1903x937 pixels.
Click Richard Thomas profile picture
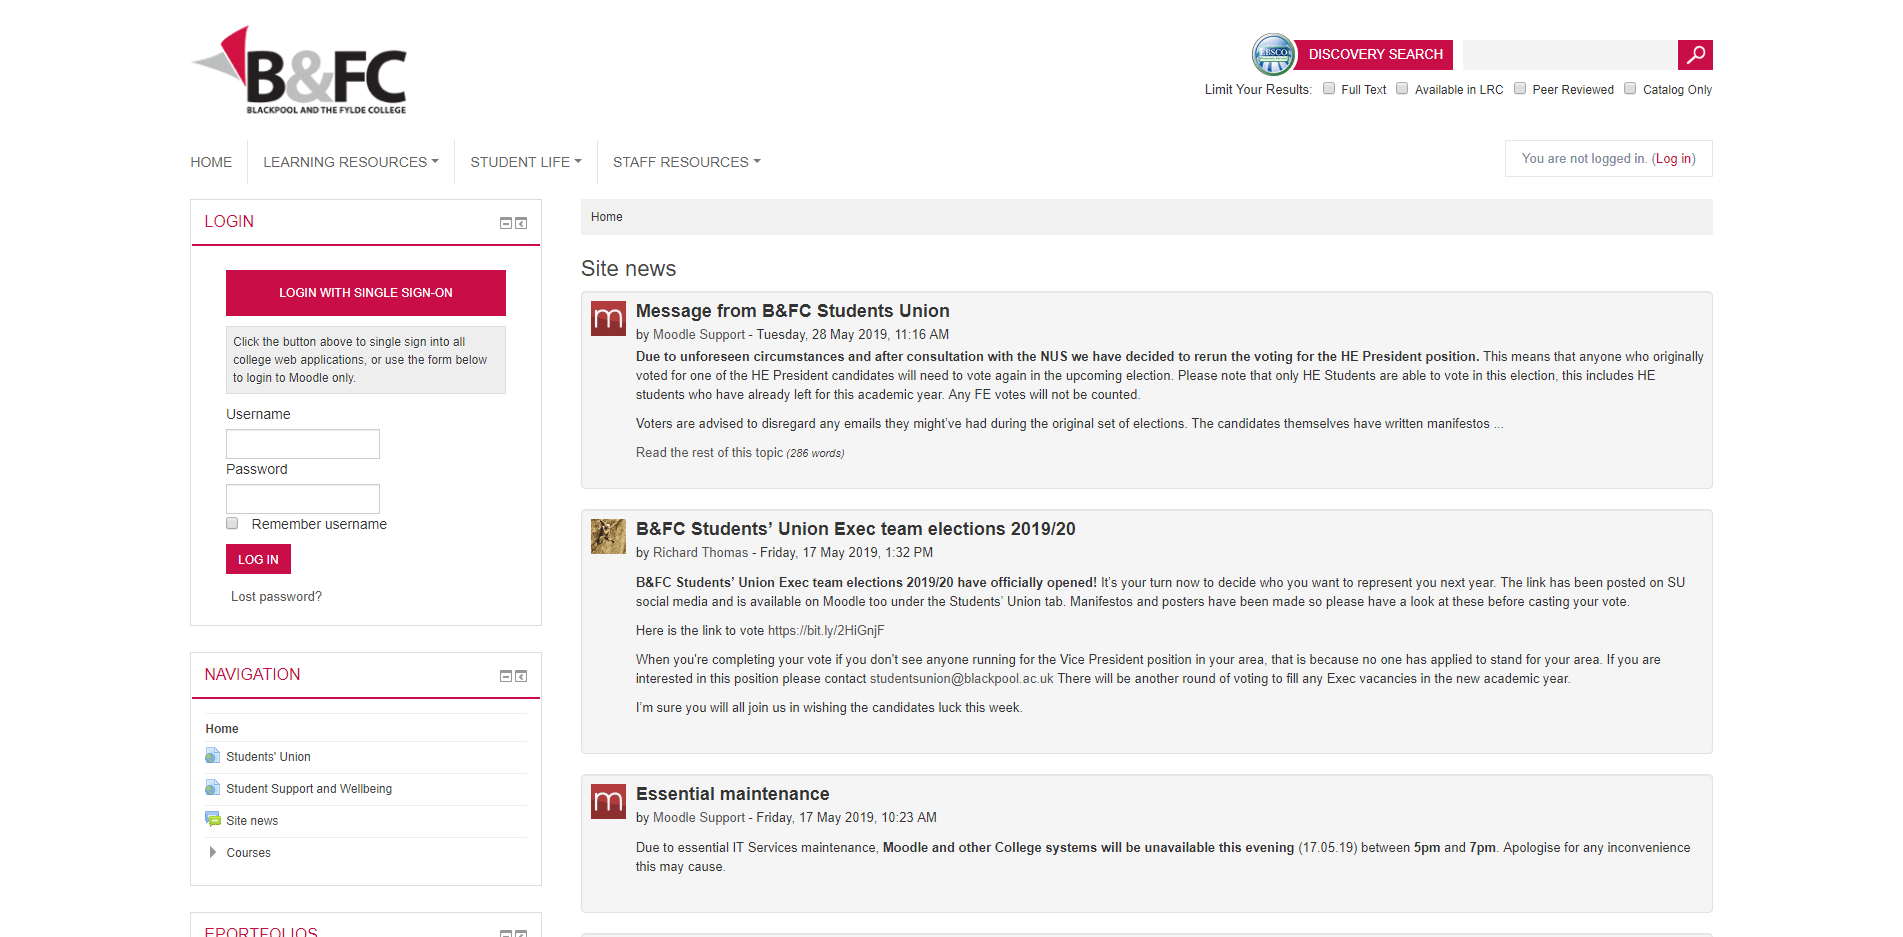[608, 537]
